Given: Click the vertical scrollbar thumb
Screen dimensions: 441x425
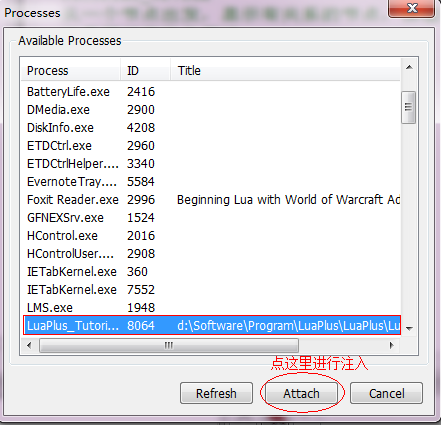Looking at the screenshot, I should pos(409,107).
